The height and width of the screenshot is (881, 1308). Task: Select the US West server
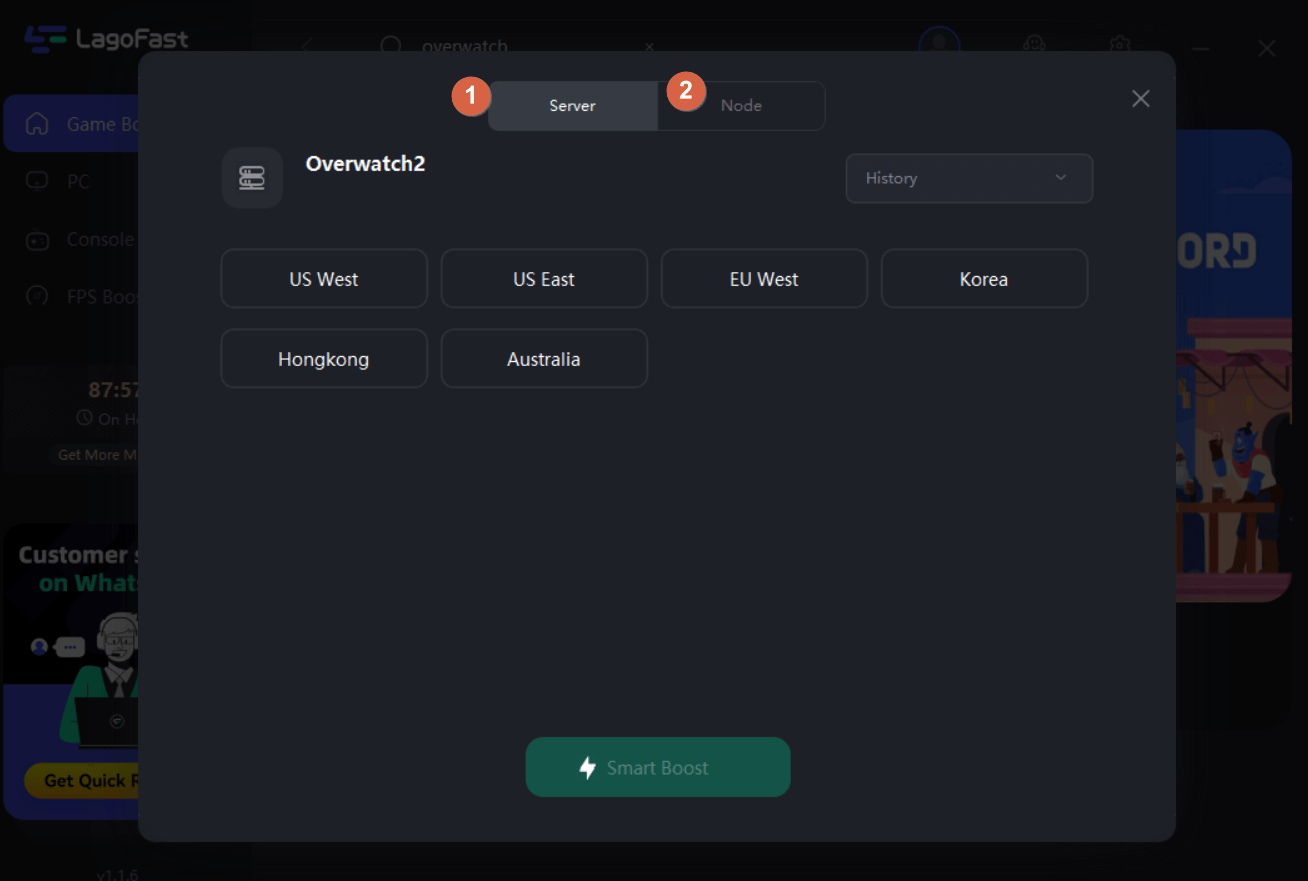(324, 279)
